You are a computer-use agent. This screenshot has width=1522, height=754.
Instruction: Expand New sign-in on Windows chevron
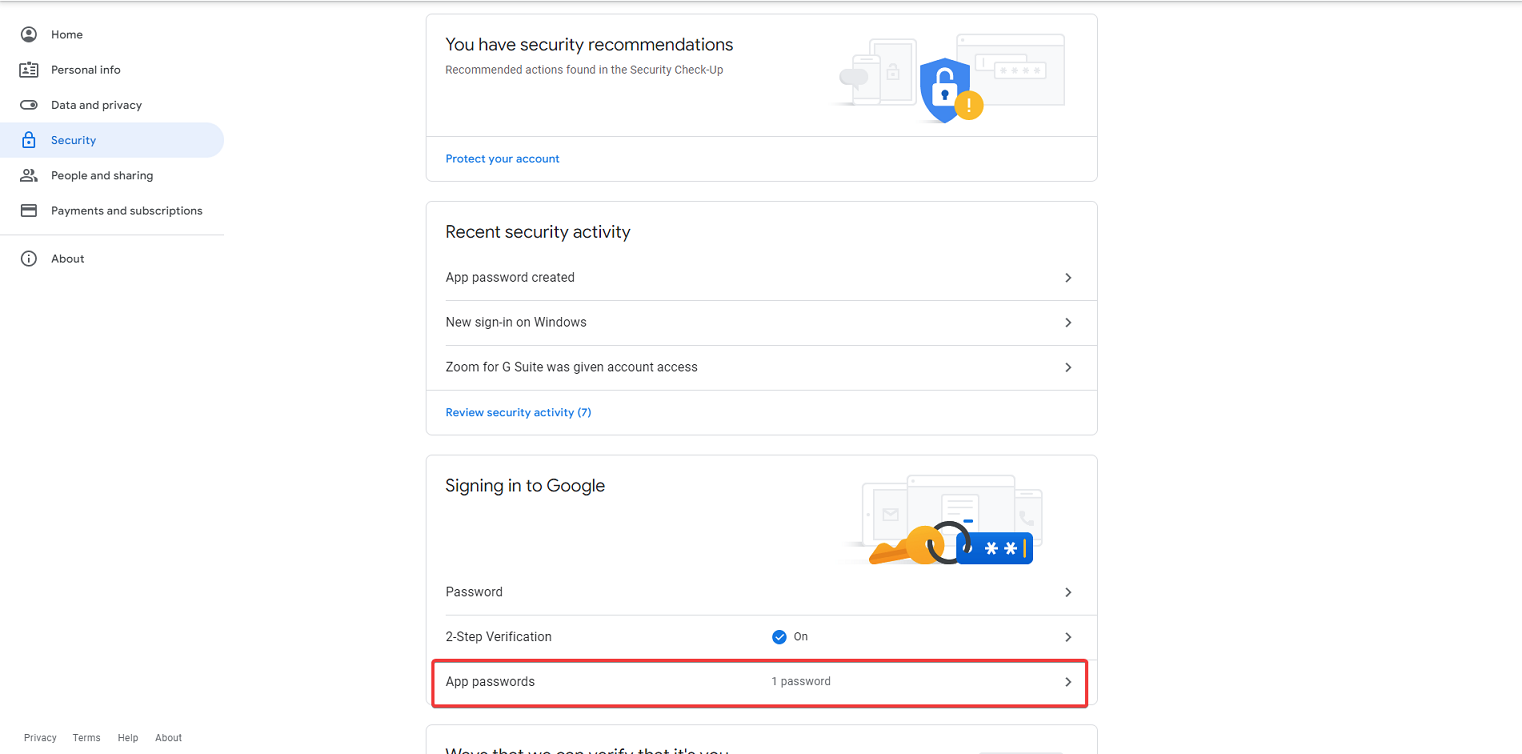tap(1068, 323)
